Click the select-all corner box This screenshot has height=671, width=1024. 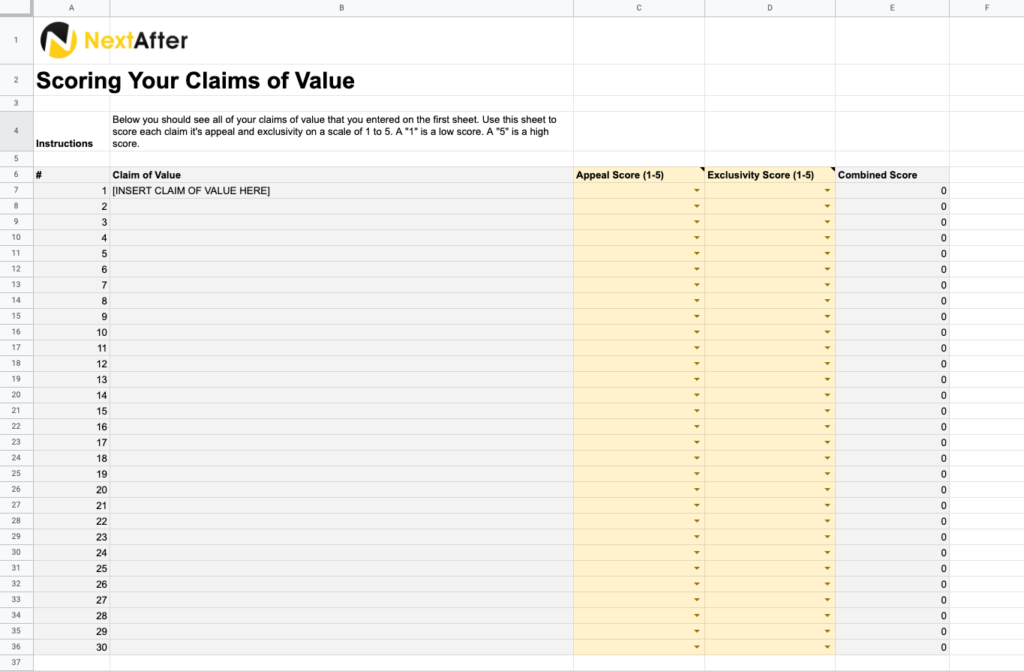[16, 8]
